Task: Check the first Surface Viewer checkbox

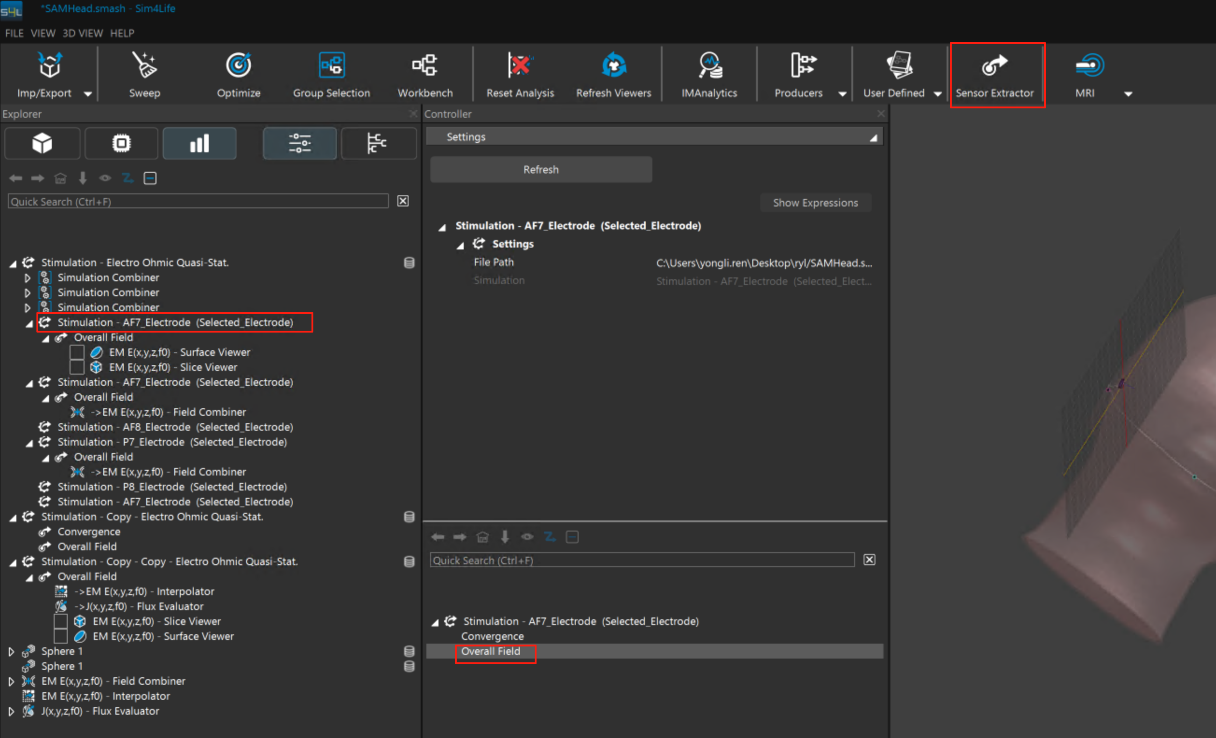Action: (77, 353)
